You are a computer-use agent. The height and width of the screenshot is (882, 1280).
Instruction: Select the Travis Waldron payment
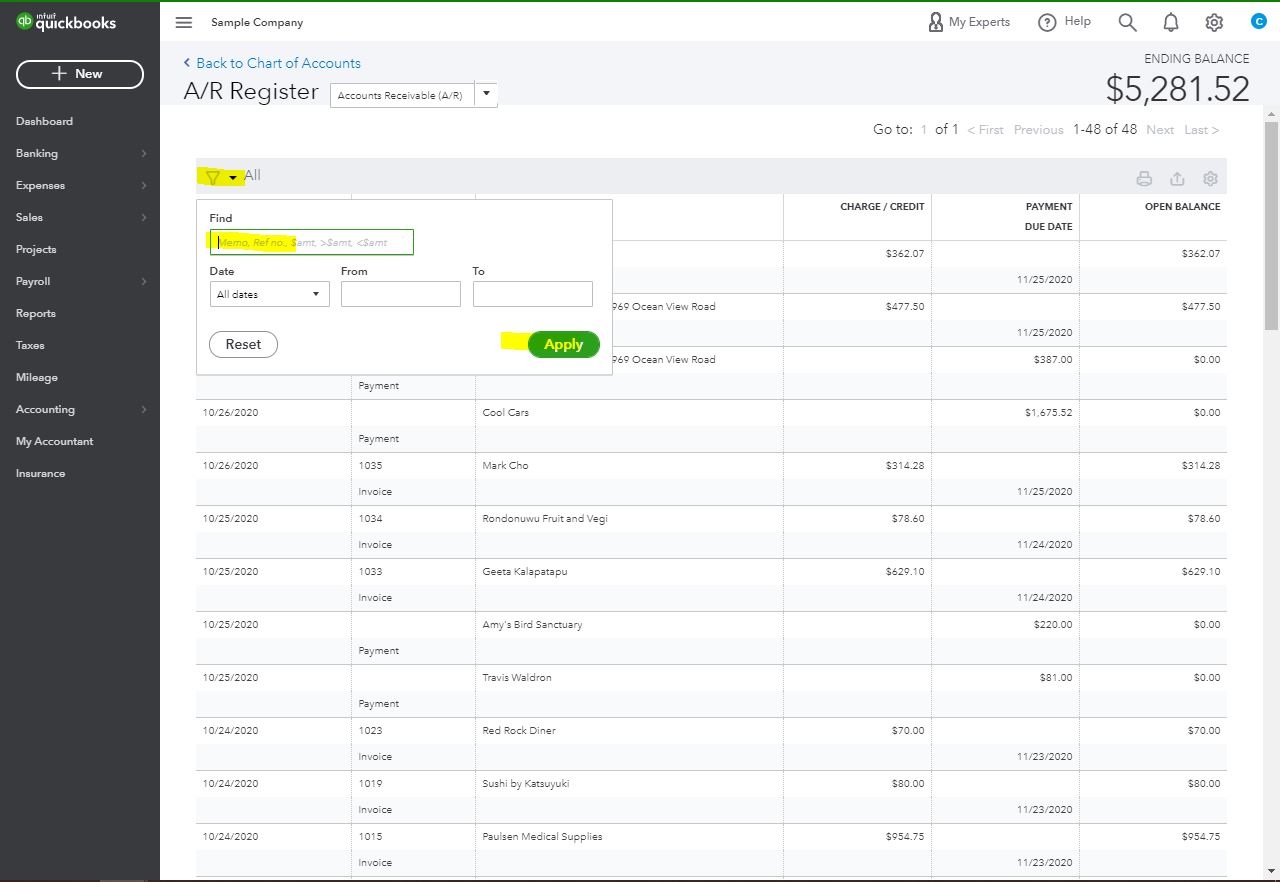(x=711, y=690)
